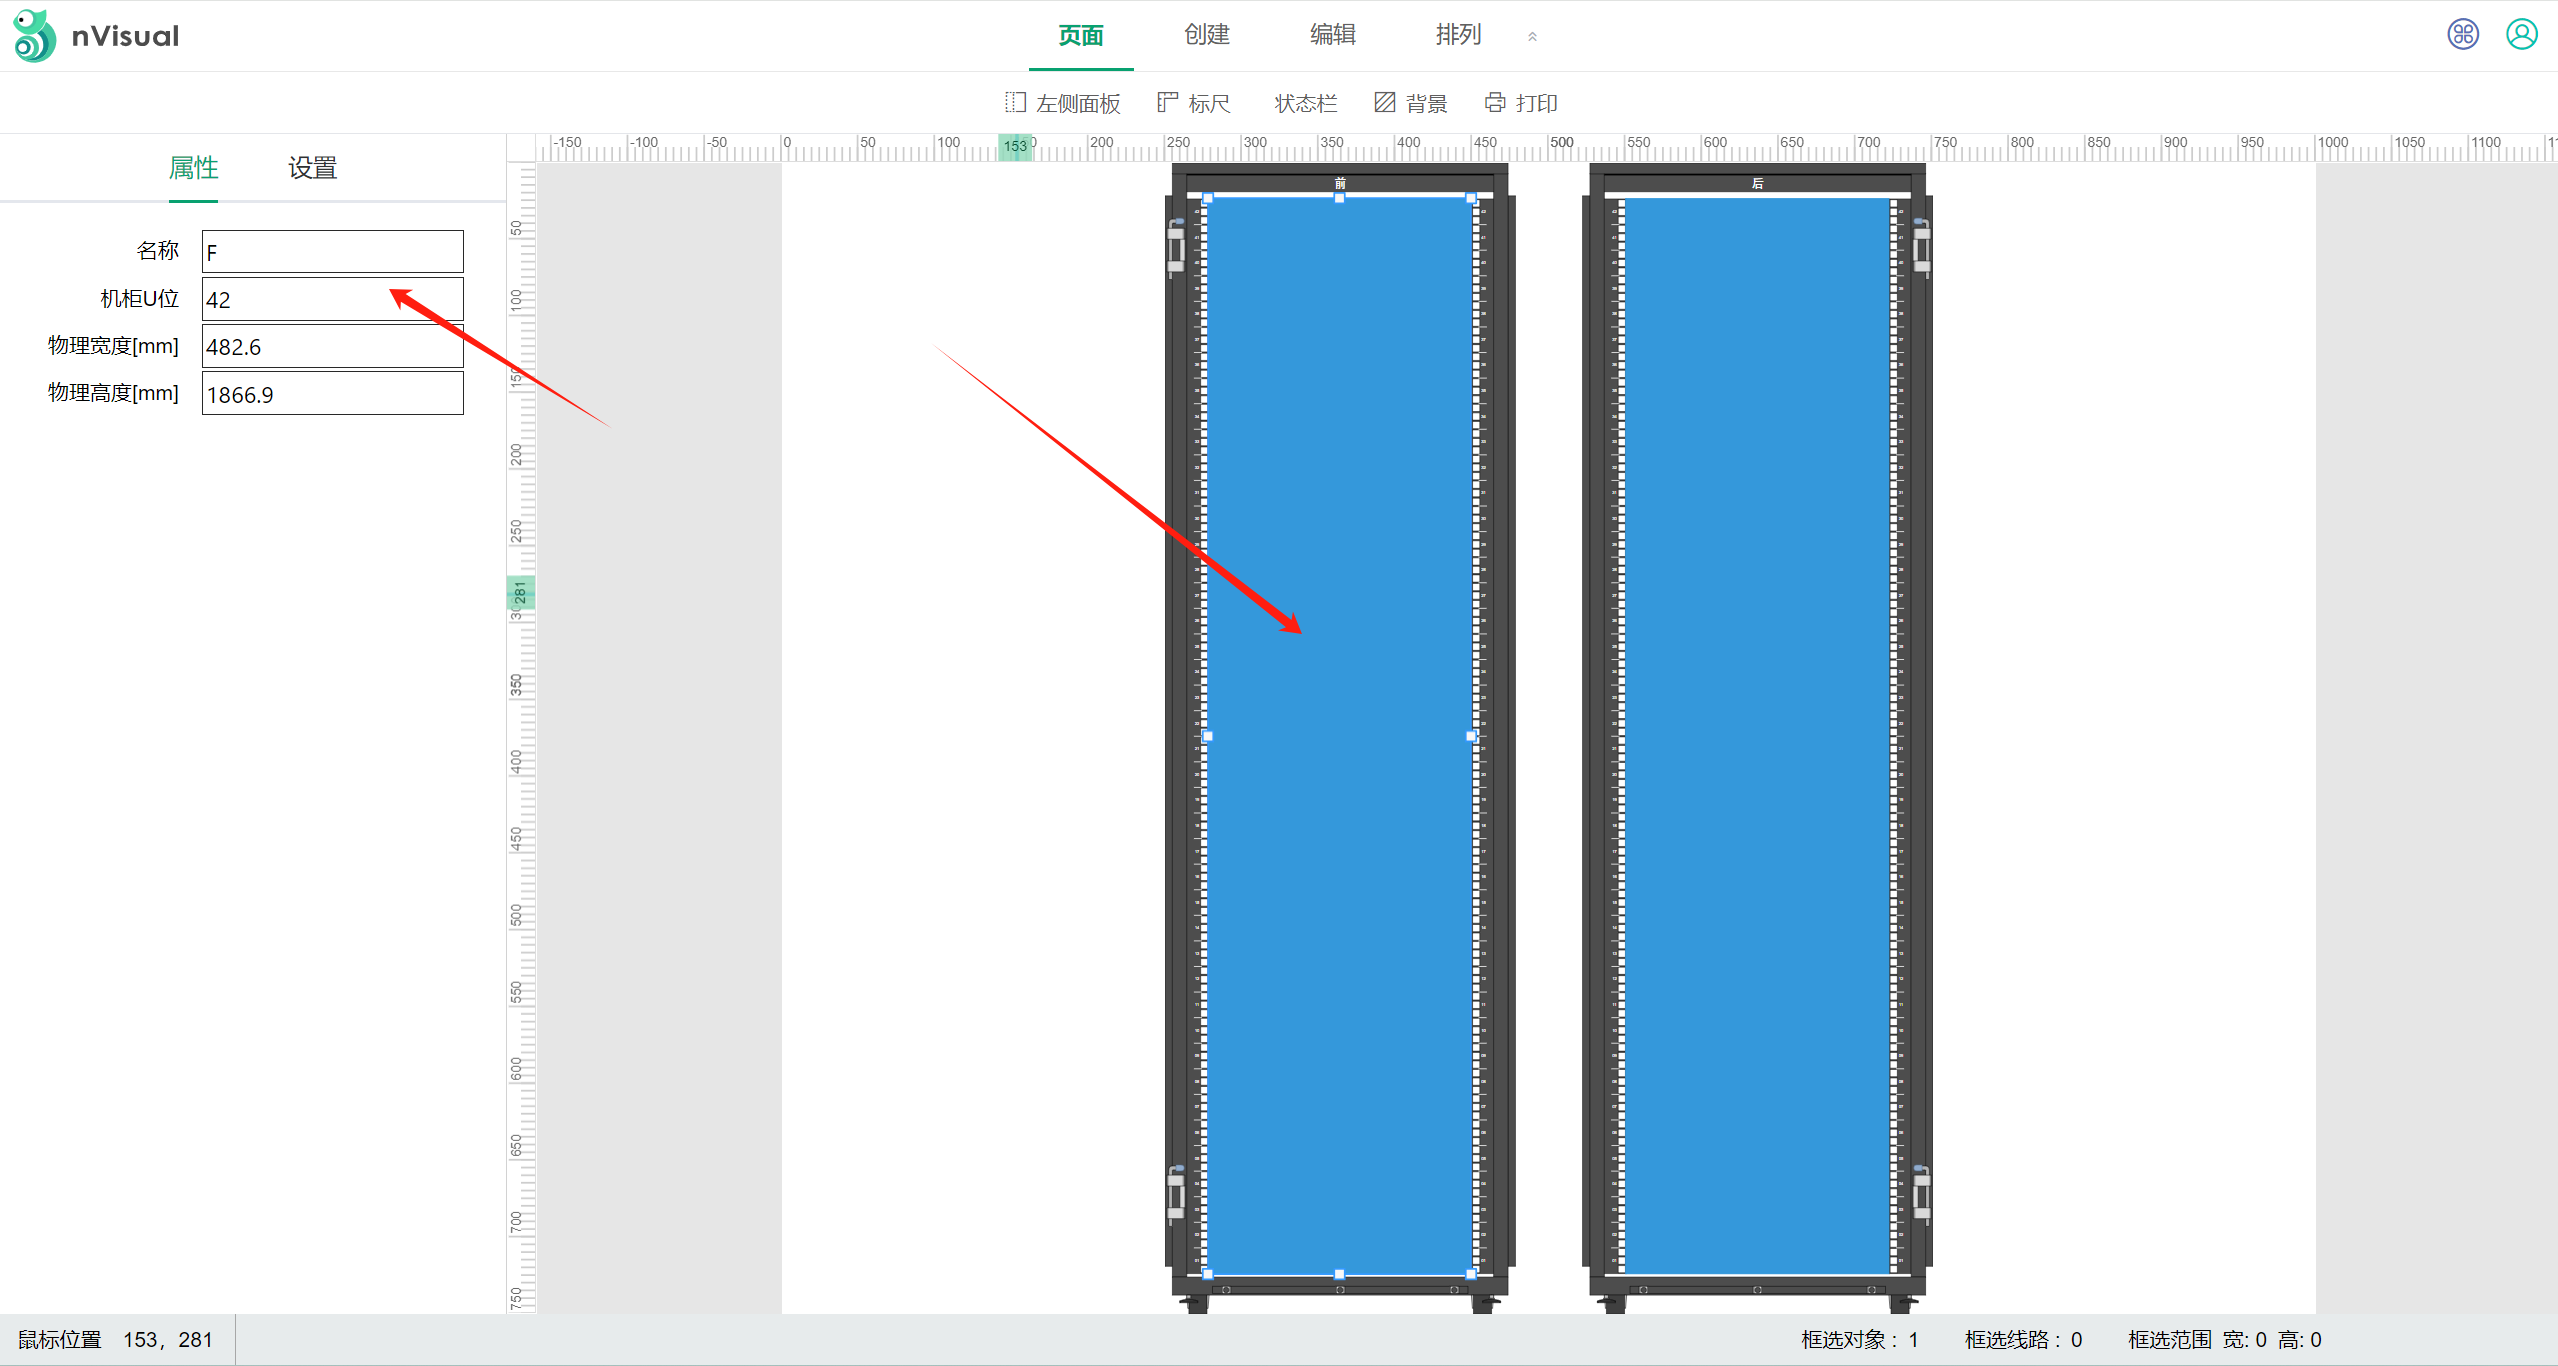Toggle the status bar (状态栏)
Screen dimensions: 2558x1366
tap(1304, 103)
